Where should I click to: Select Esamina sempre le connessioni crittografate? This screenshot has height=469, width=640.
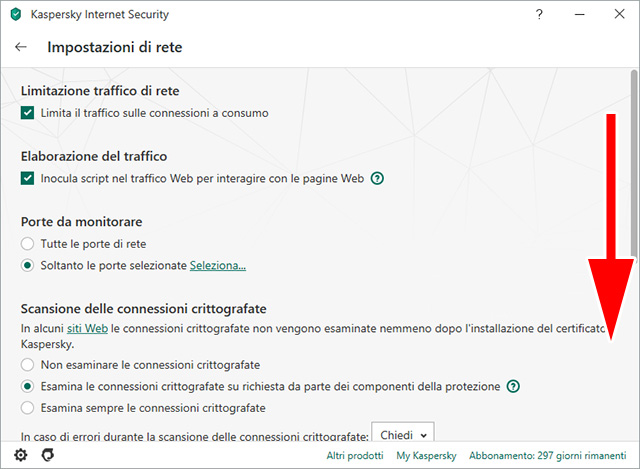point(27,408)
